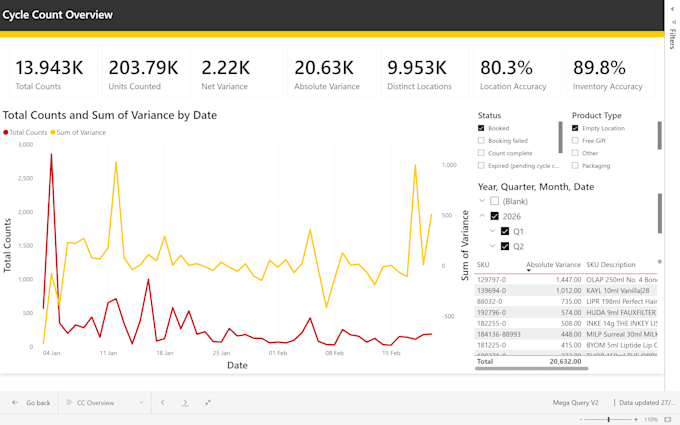Image resolution: width=680 pixels, height=425 pixels.
Task: Expand the Q1 quarter node
Action: (492, 231)
